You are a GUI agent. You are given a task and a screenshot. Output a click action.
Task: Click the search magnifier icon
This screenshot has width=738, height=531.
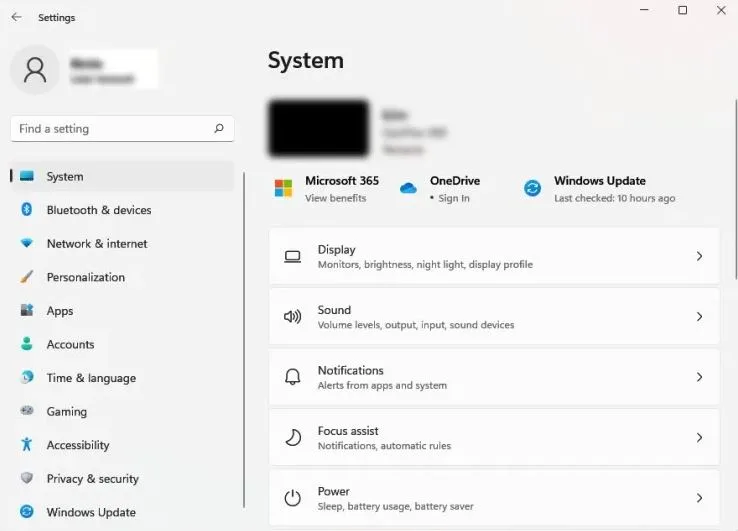coord(219,128)
